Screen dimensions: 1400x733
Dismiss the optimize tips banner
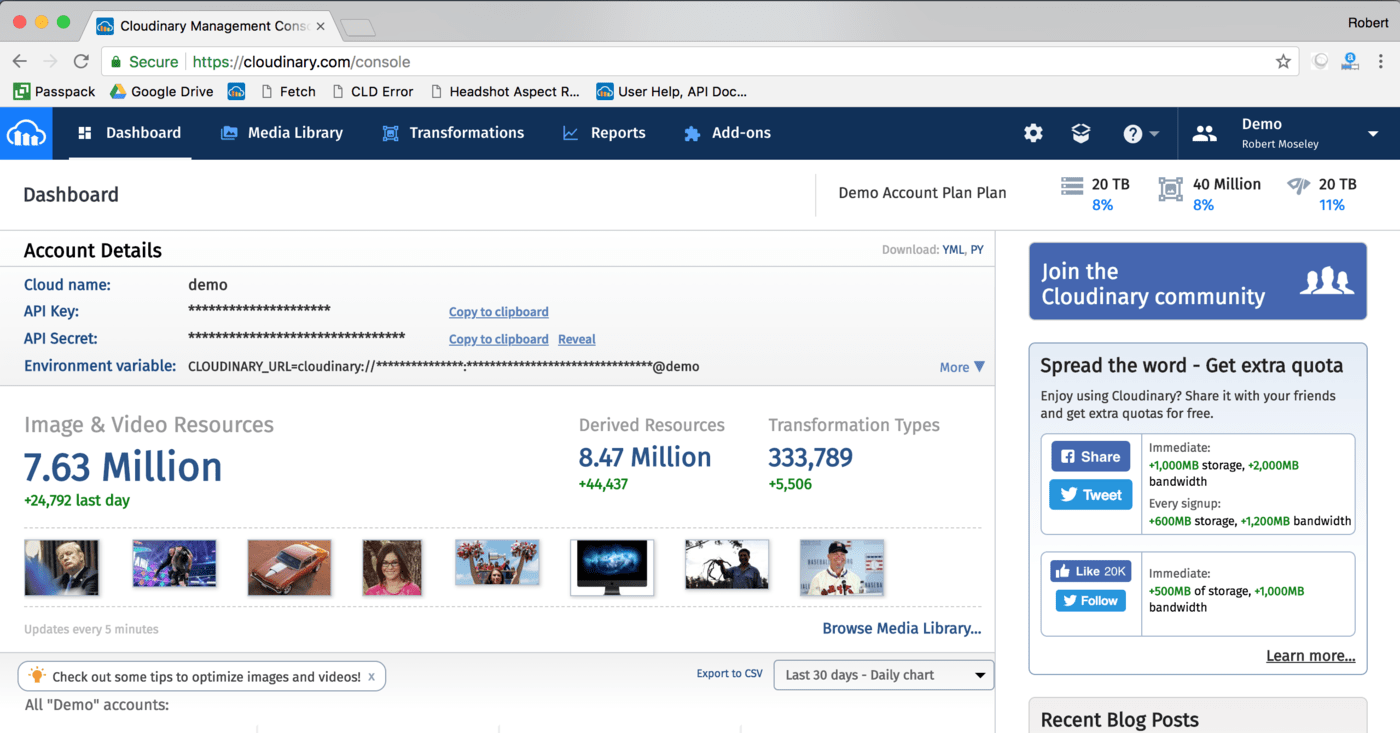[x=371, y=677]
